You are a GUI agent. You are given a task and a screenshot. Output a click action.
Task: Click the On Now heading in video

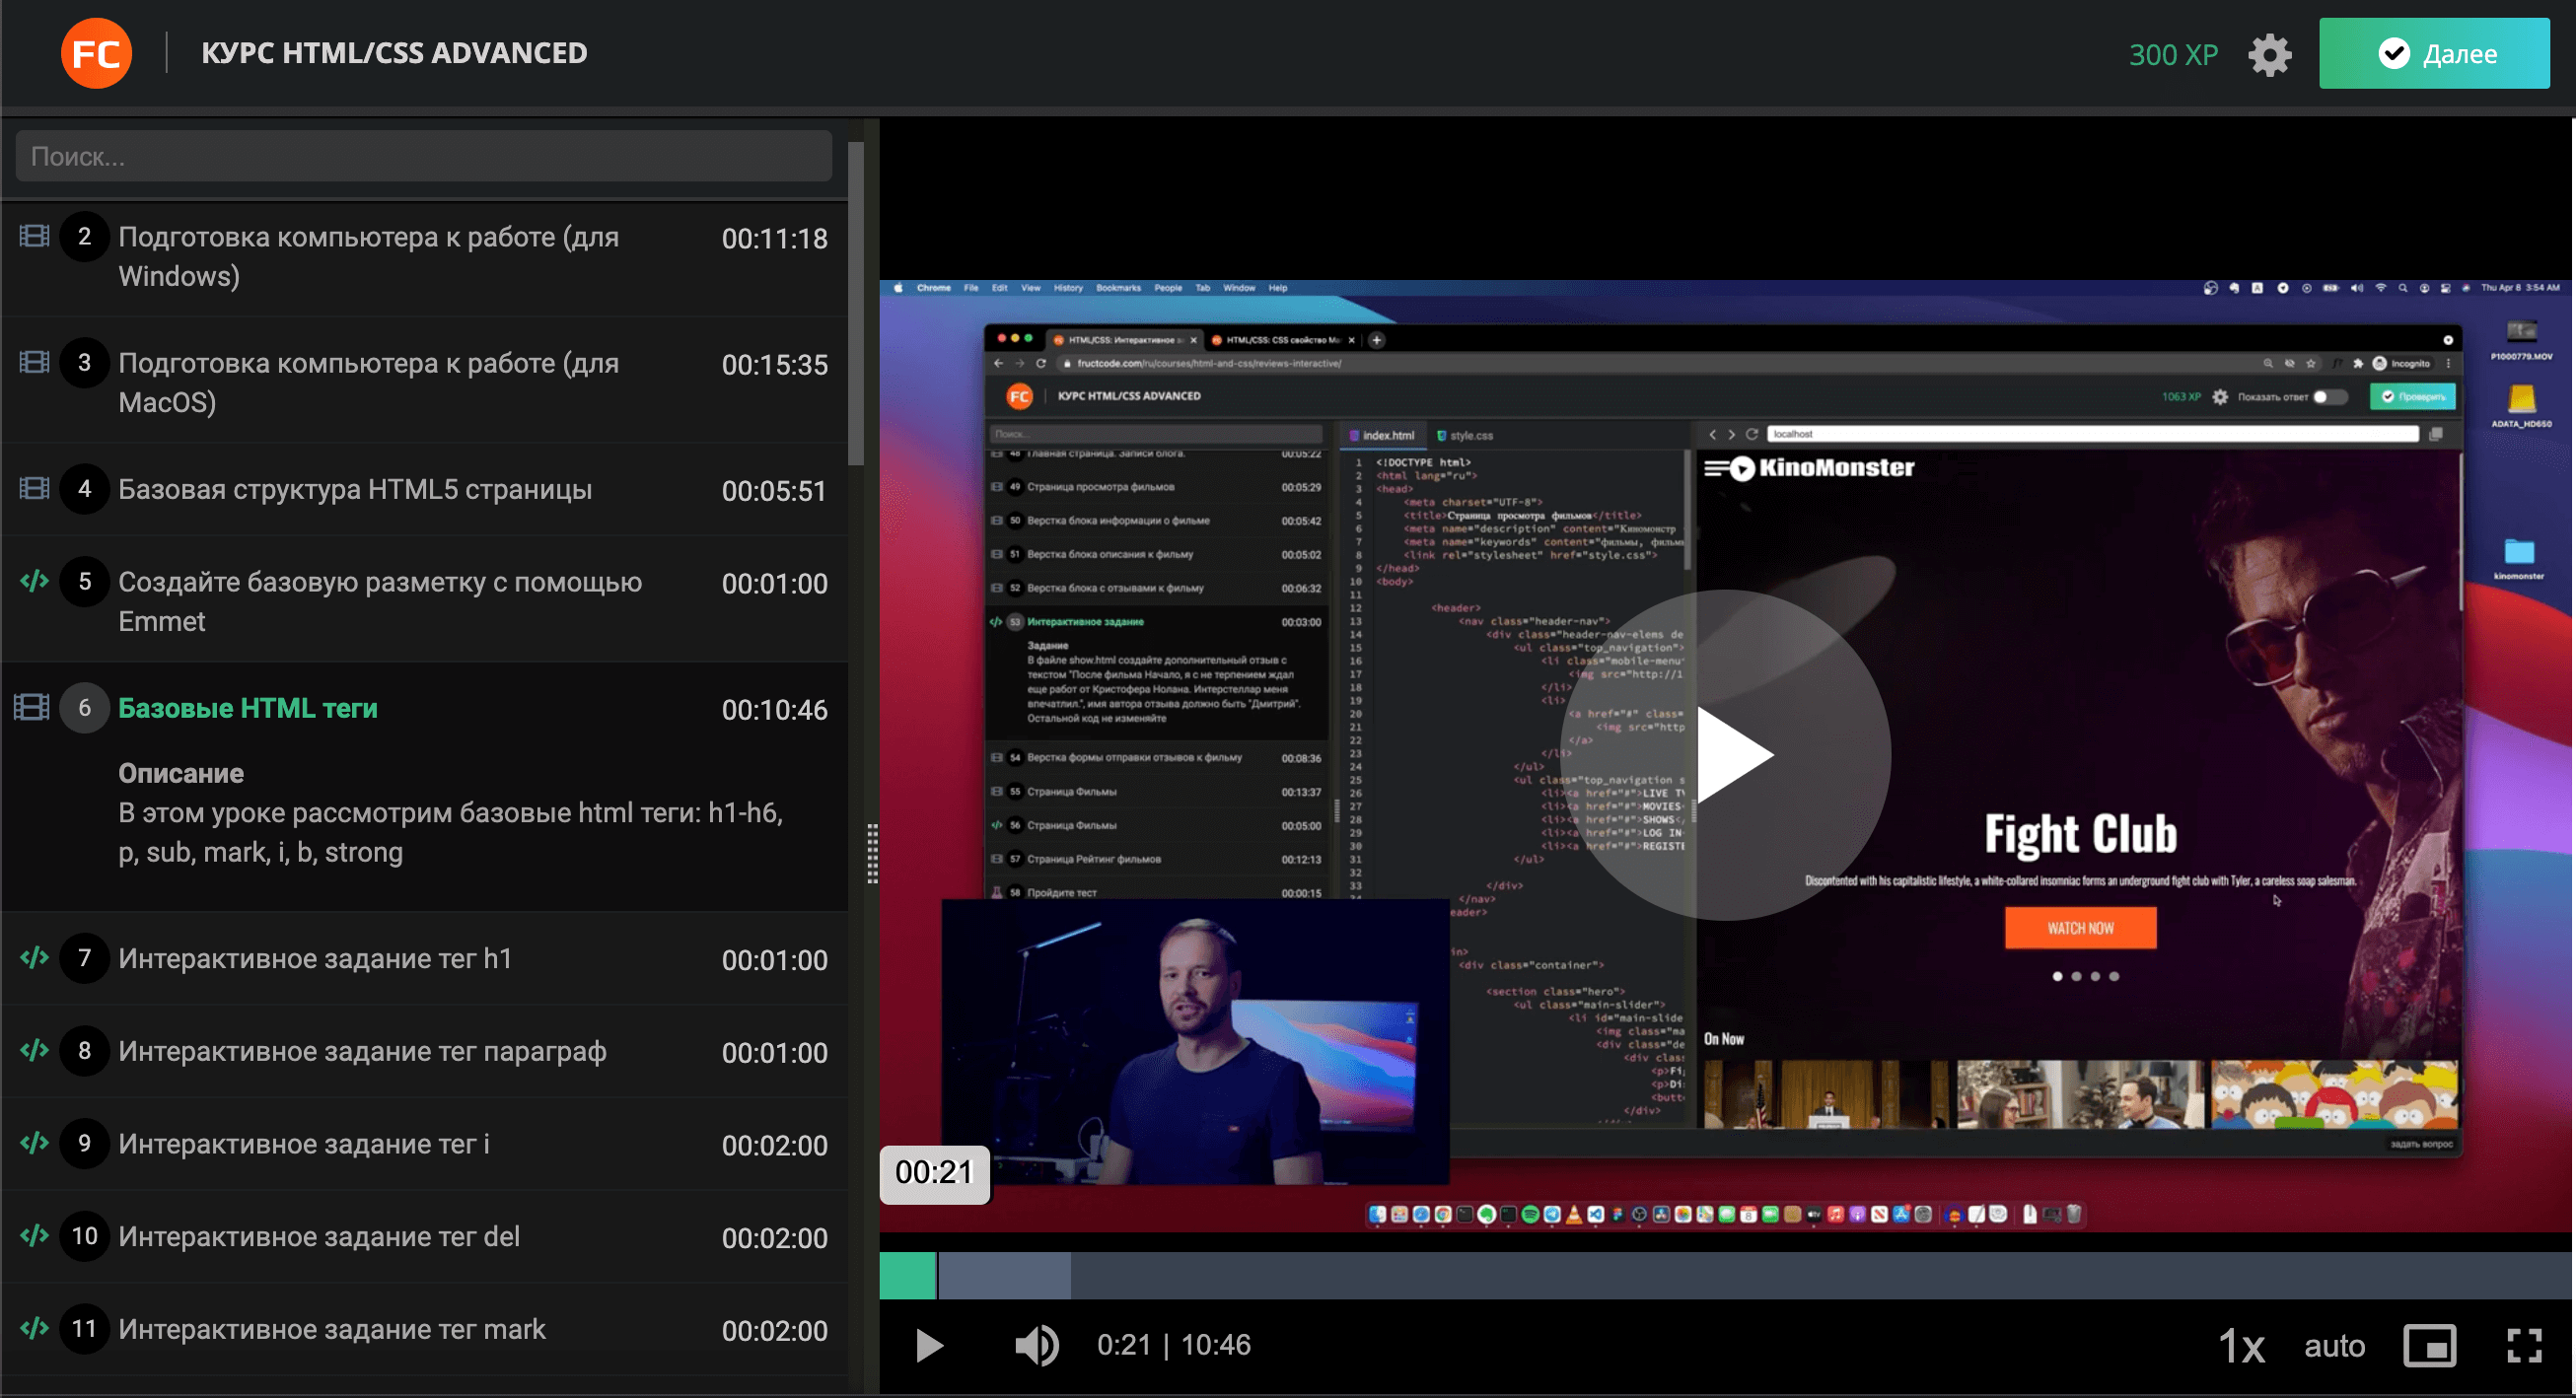1724,1040
